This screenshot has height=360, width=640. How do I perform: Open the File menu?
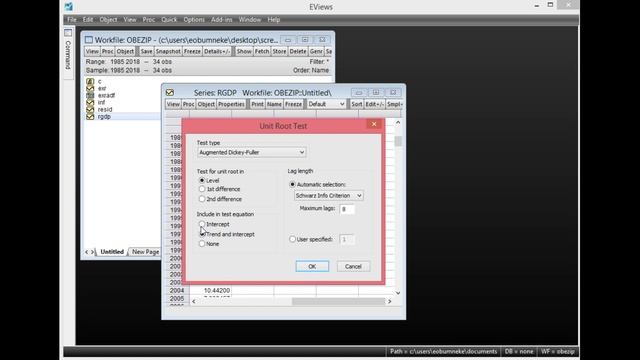(x=72, y=20)
